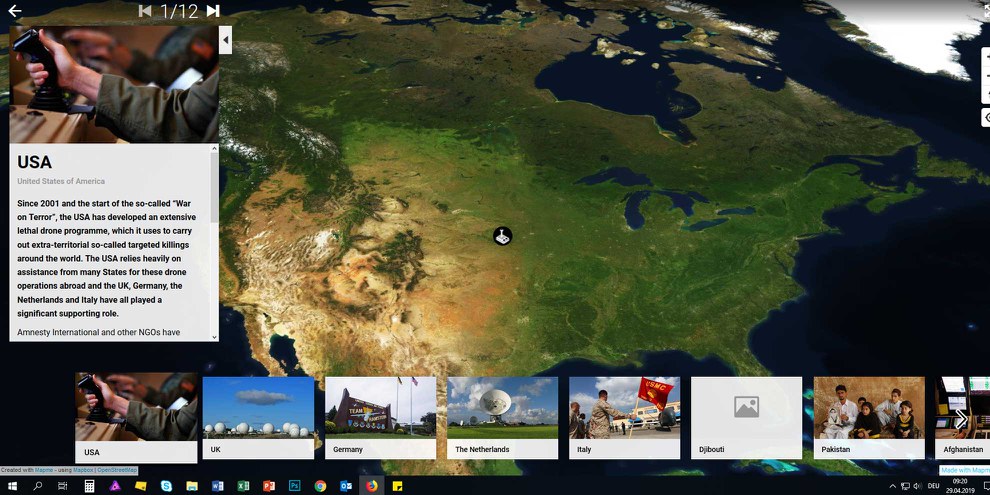The width and height of the screenshot is (990, 495).
Task: Open The Netherlands location card
Action: tap(503, 417)
